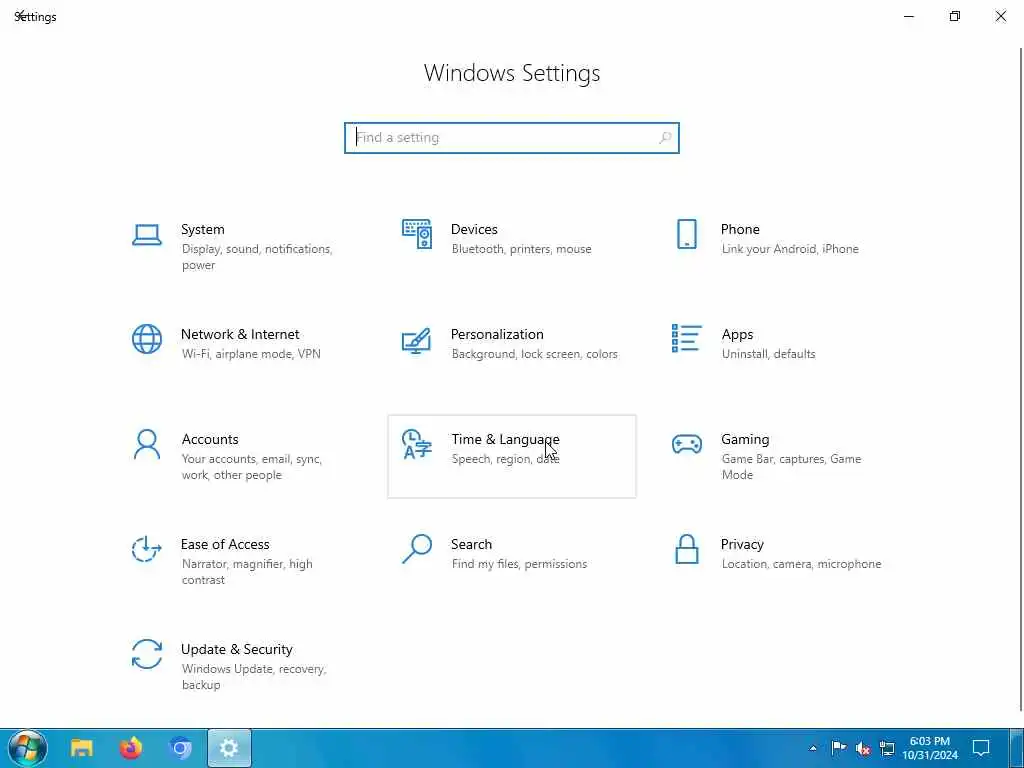This screenshot has height=768, width=1024.
Task: Click the Phone heading
Action: (740, 229)
